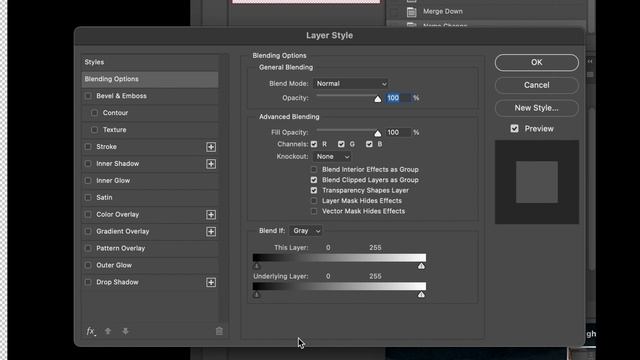Click the Fill Opacity slider handle
This screenshot has height=360, width=640.
point(378,133)
